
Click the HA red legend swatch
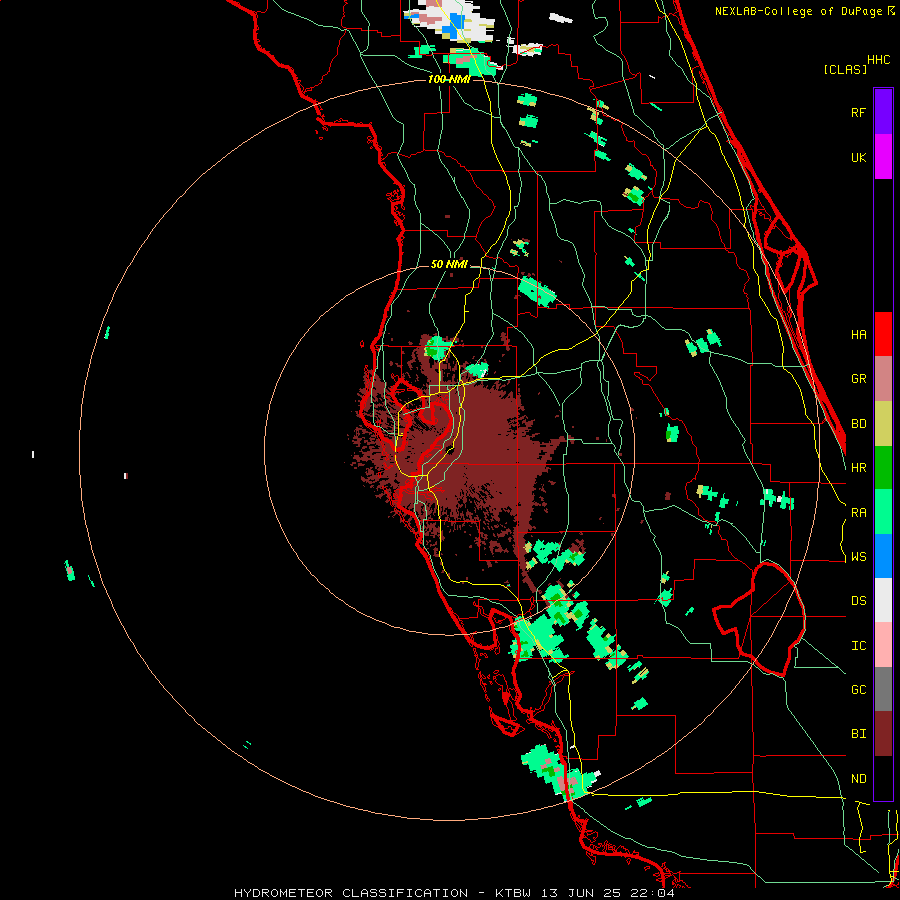pos(883,334)
